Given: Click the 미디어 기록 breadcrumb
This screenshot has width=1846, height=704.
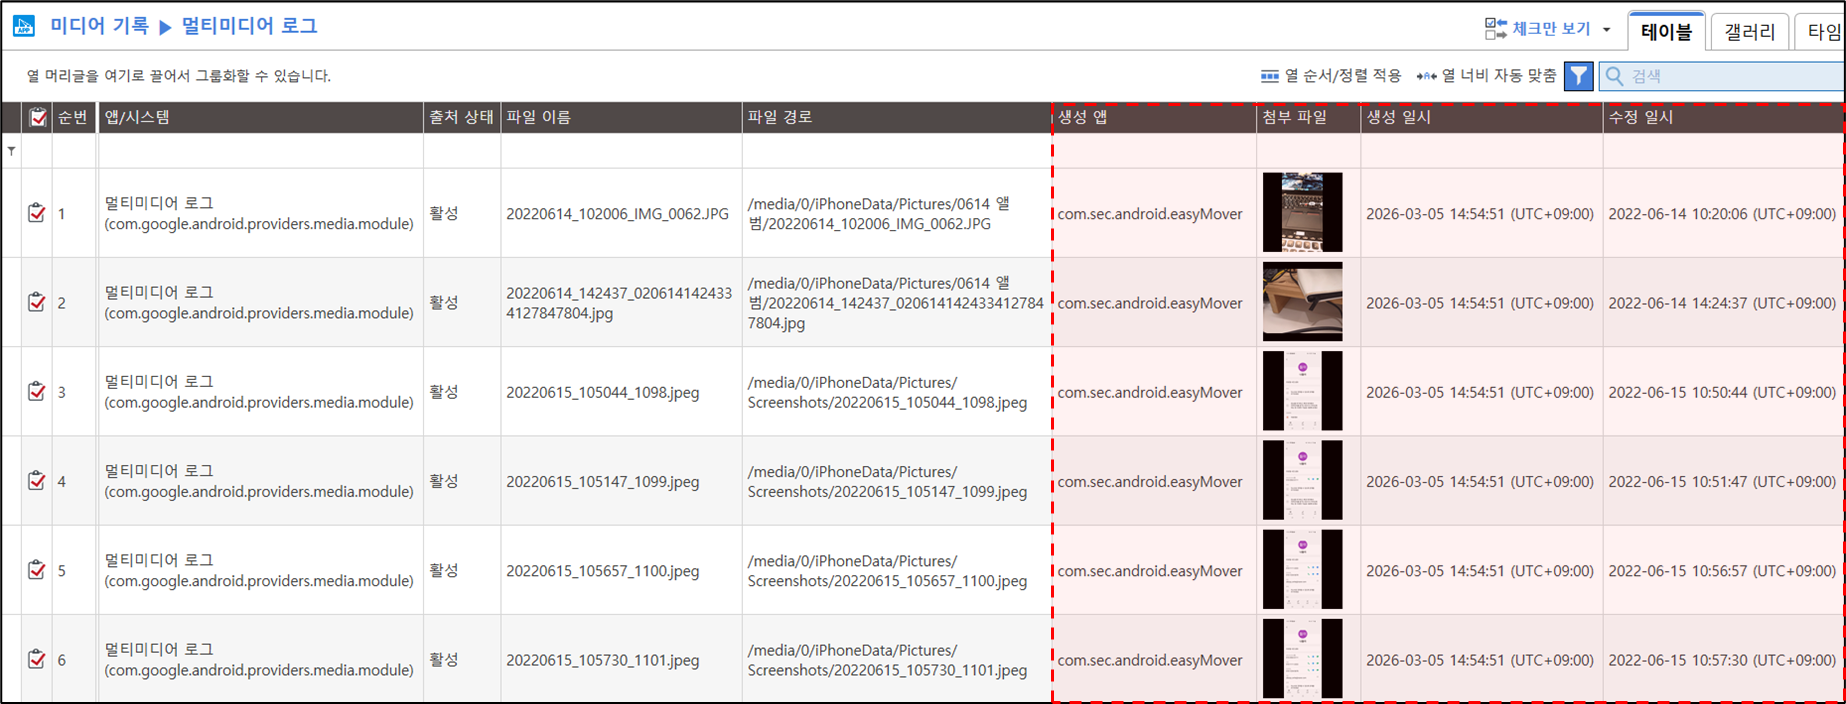Looking at the screenshot, I should point(99,26).
